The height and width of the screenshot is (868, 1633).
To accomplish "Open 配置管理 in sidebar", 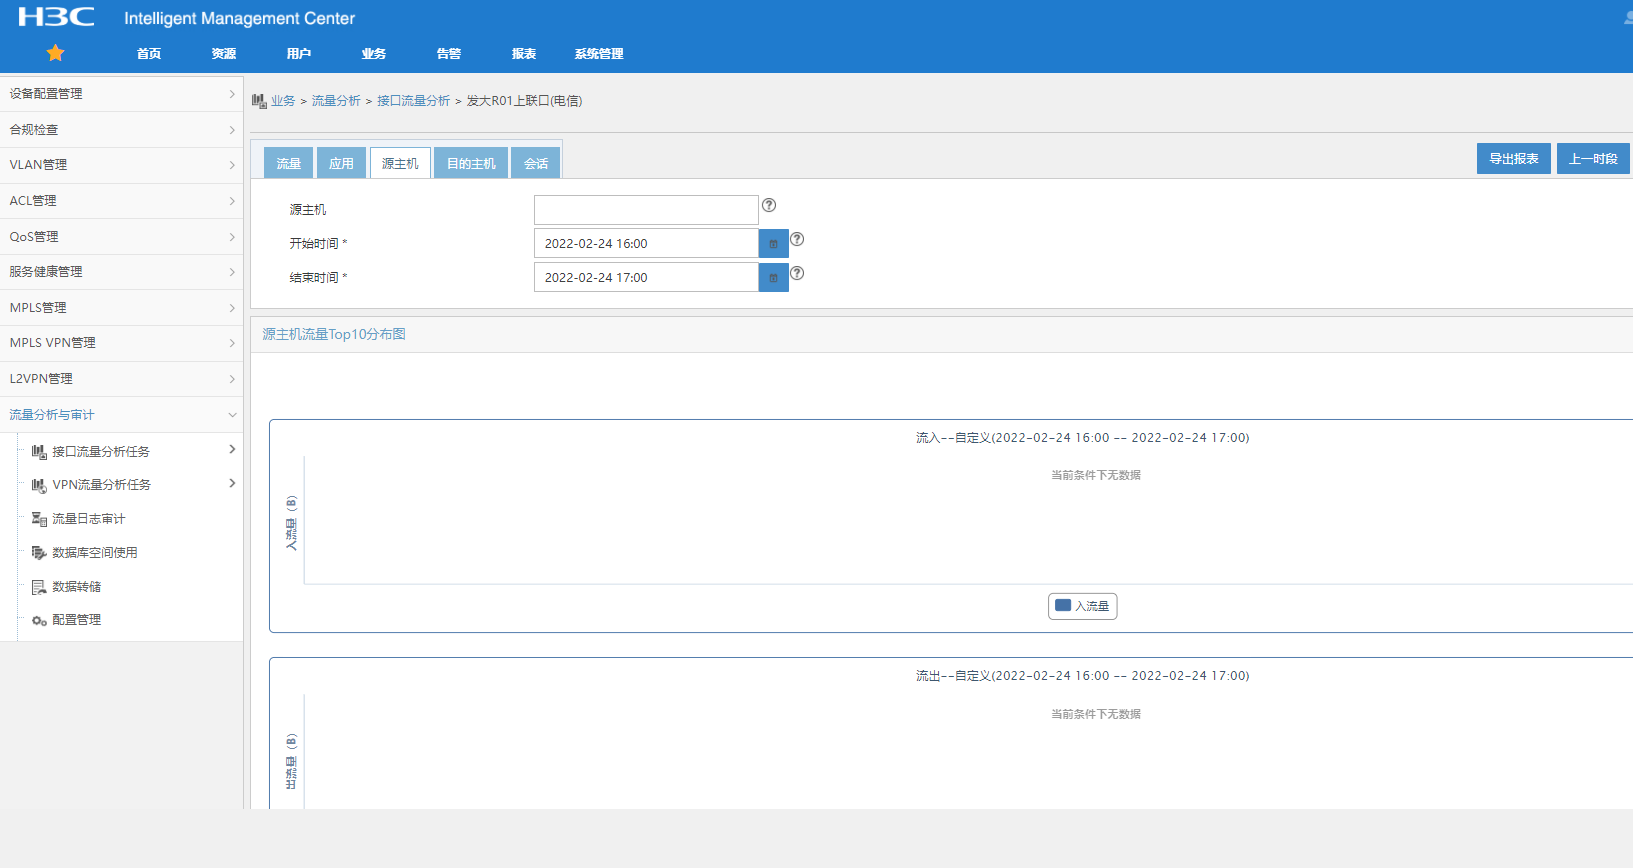I will 77,620.
